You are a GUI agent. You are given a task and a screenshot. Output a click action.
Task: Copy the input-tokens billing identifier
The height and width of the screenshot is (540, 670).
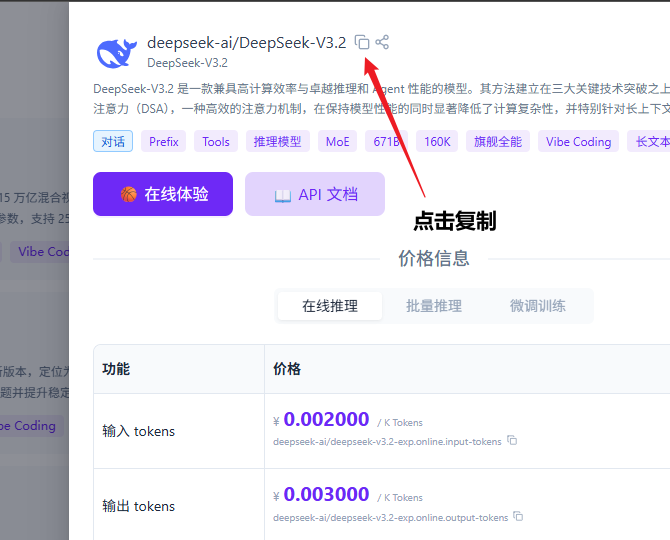512,440
